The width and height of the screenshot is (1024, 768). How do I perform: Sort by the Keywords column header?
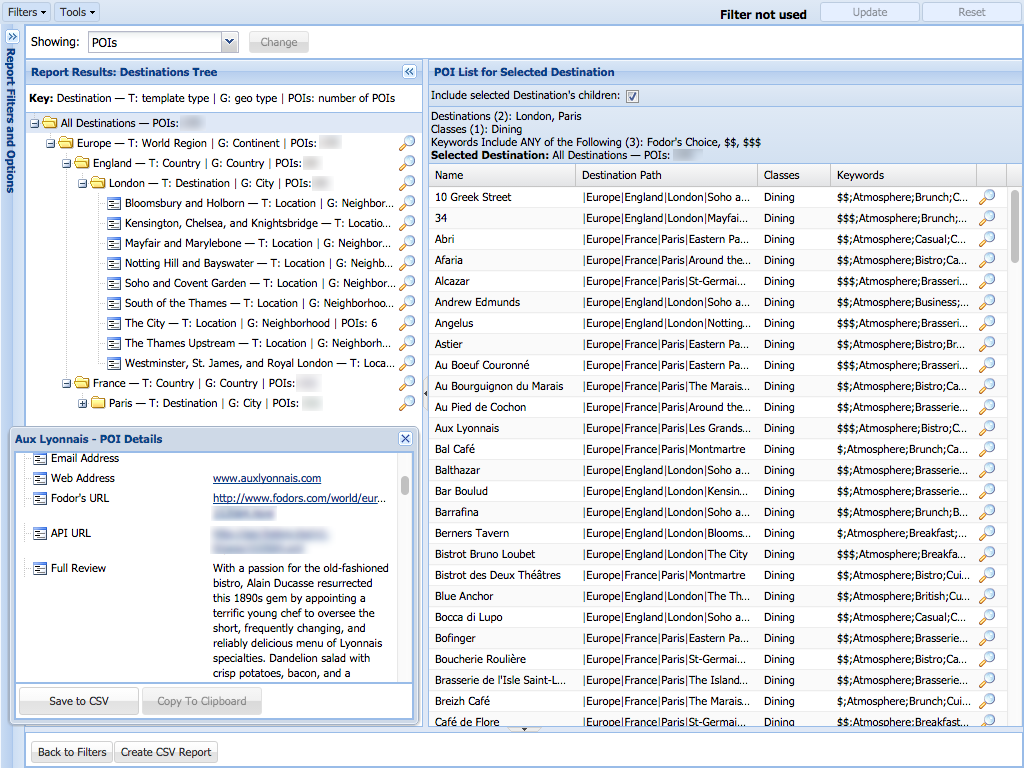(x=904, y=175)
